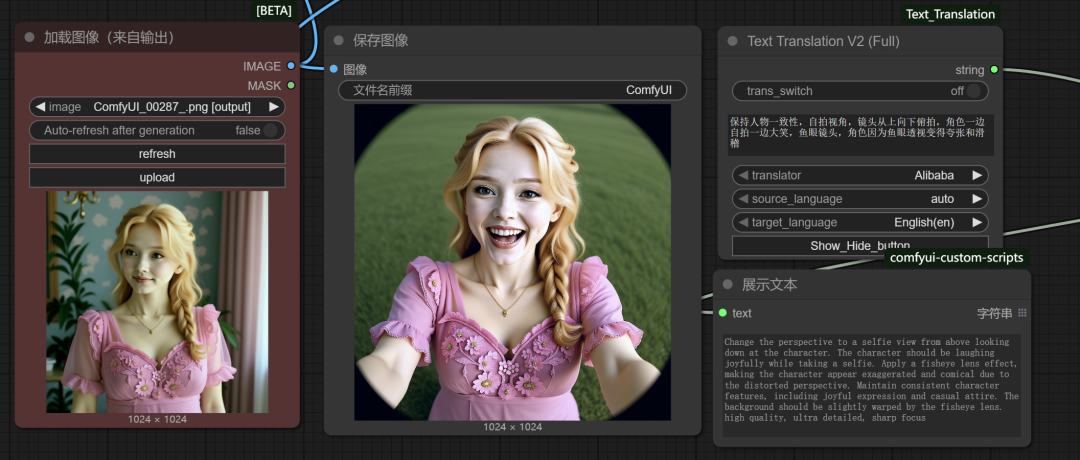Click the loaded image preview thumbnail
Screen dimensions: 1080x460
coord(157,302)
